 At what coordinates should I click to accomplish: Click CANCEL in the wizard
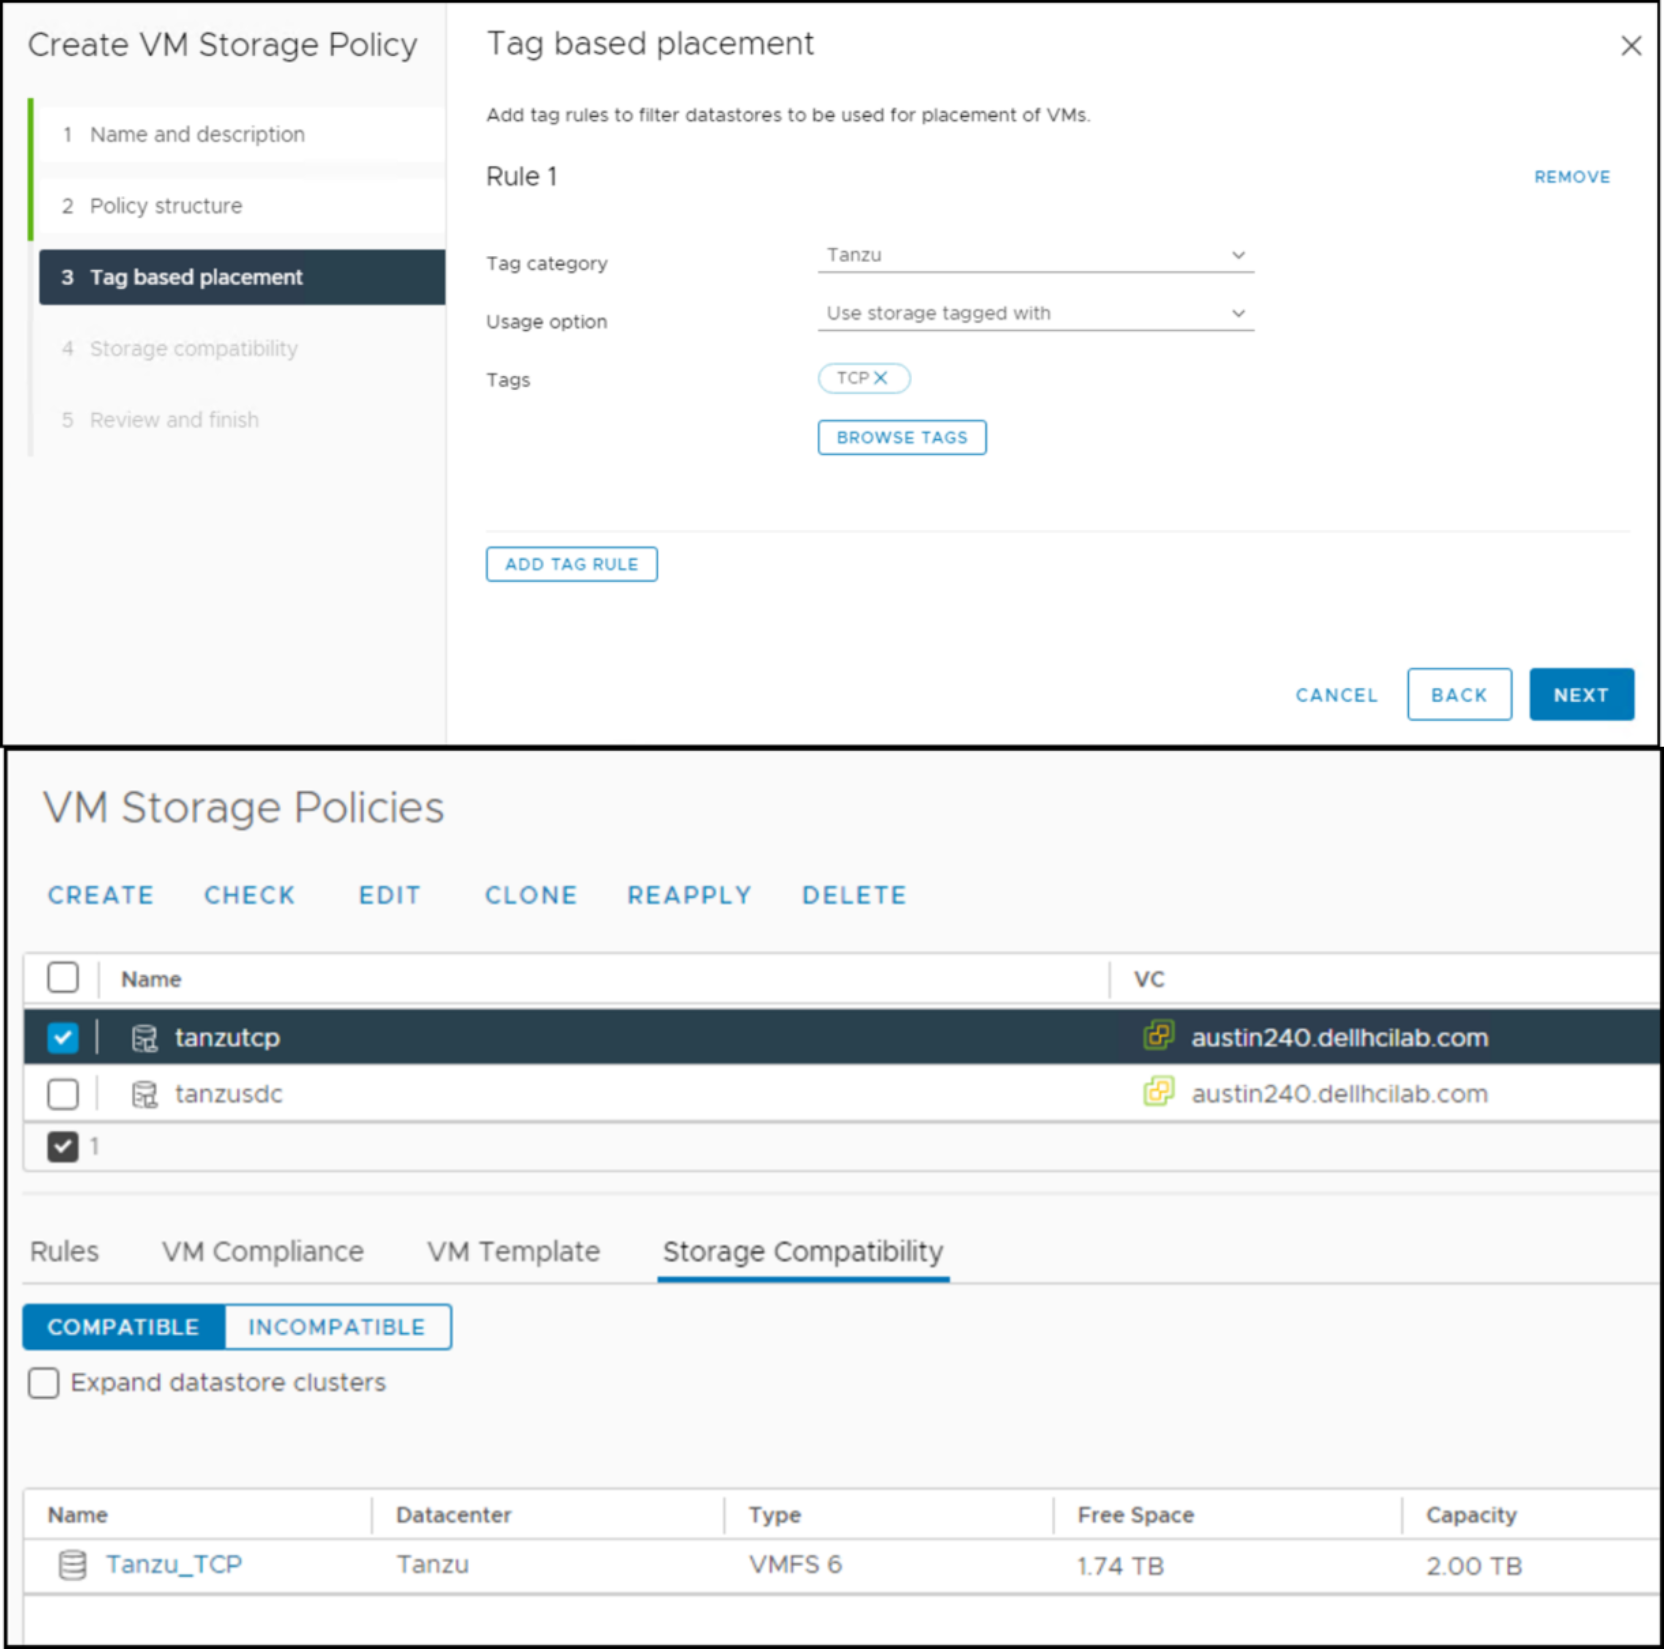1336,695
